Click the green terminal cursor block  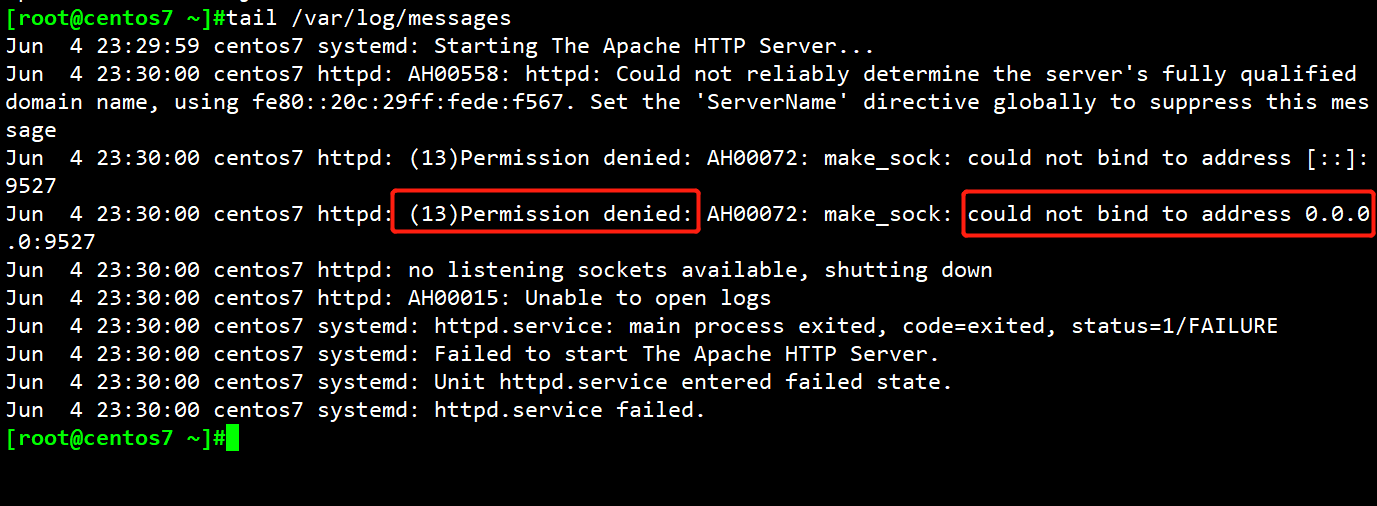coord(233,438)
